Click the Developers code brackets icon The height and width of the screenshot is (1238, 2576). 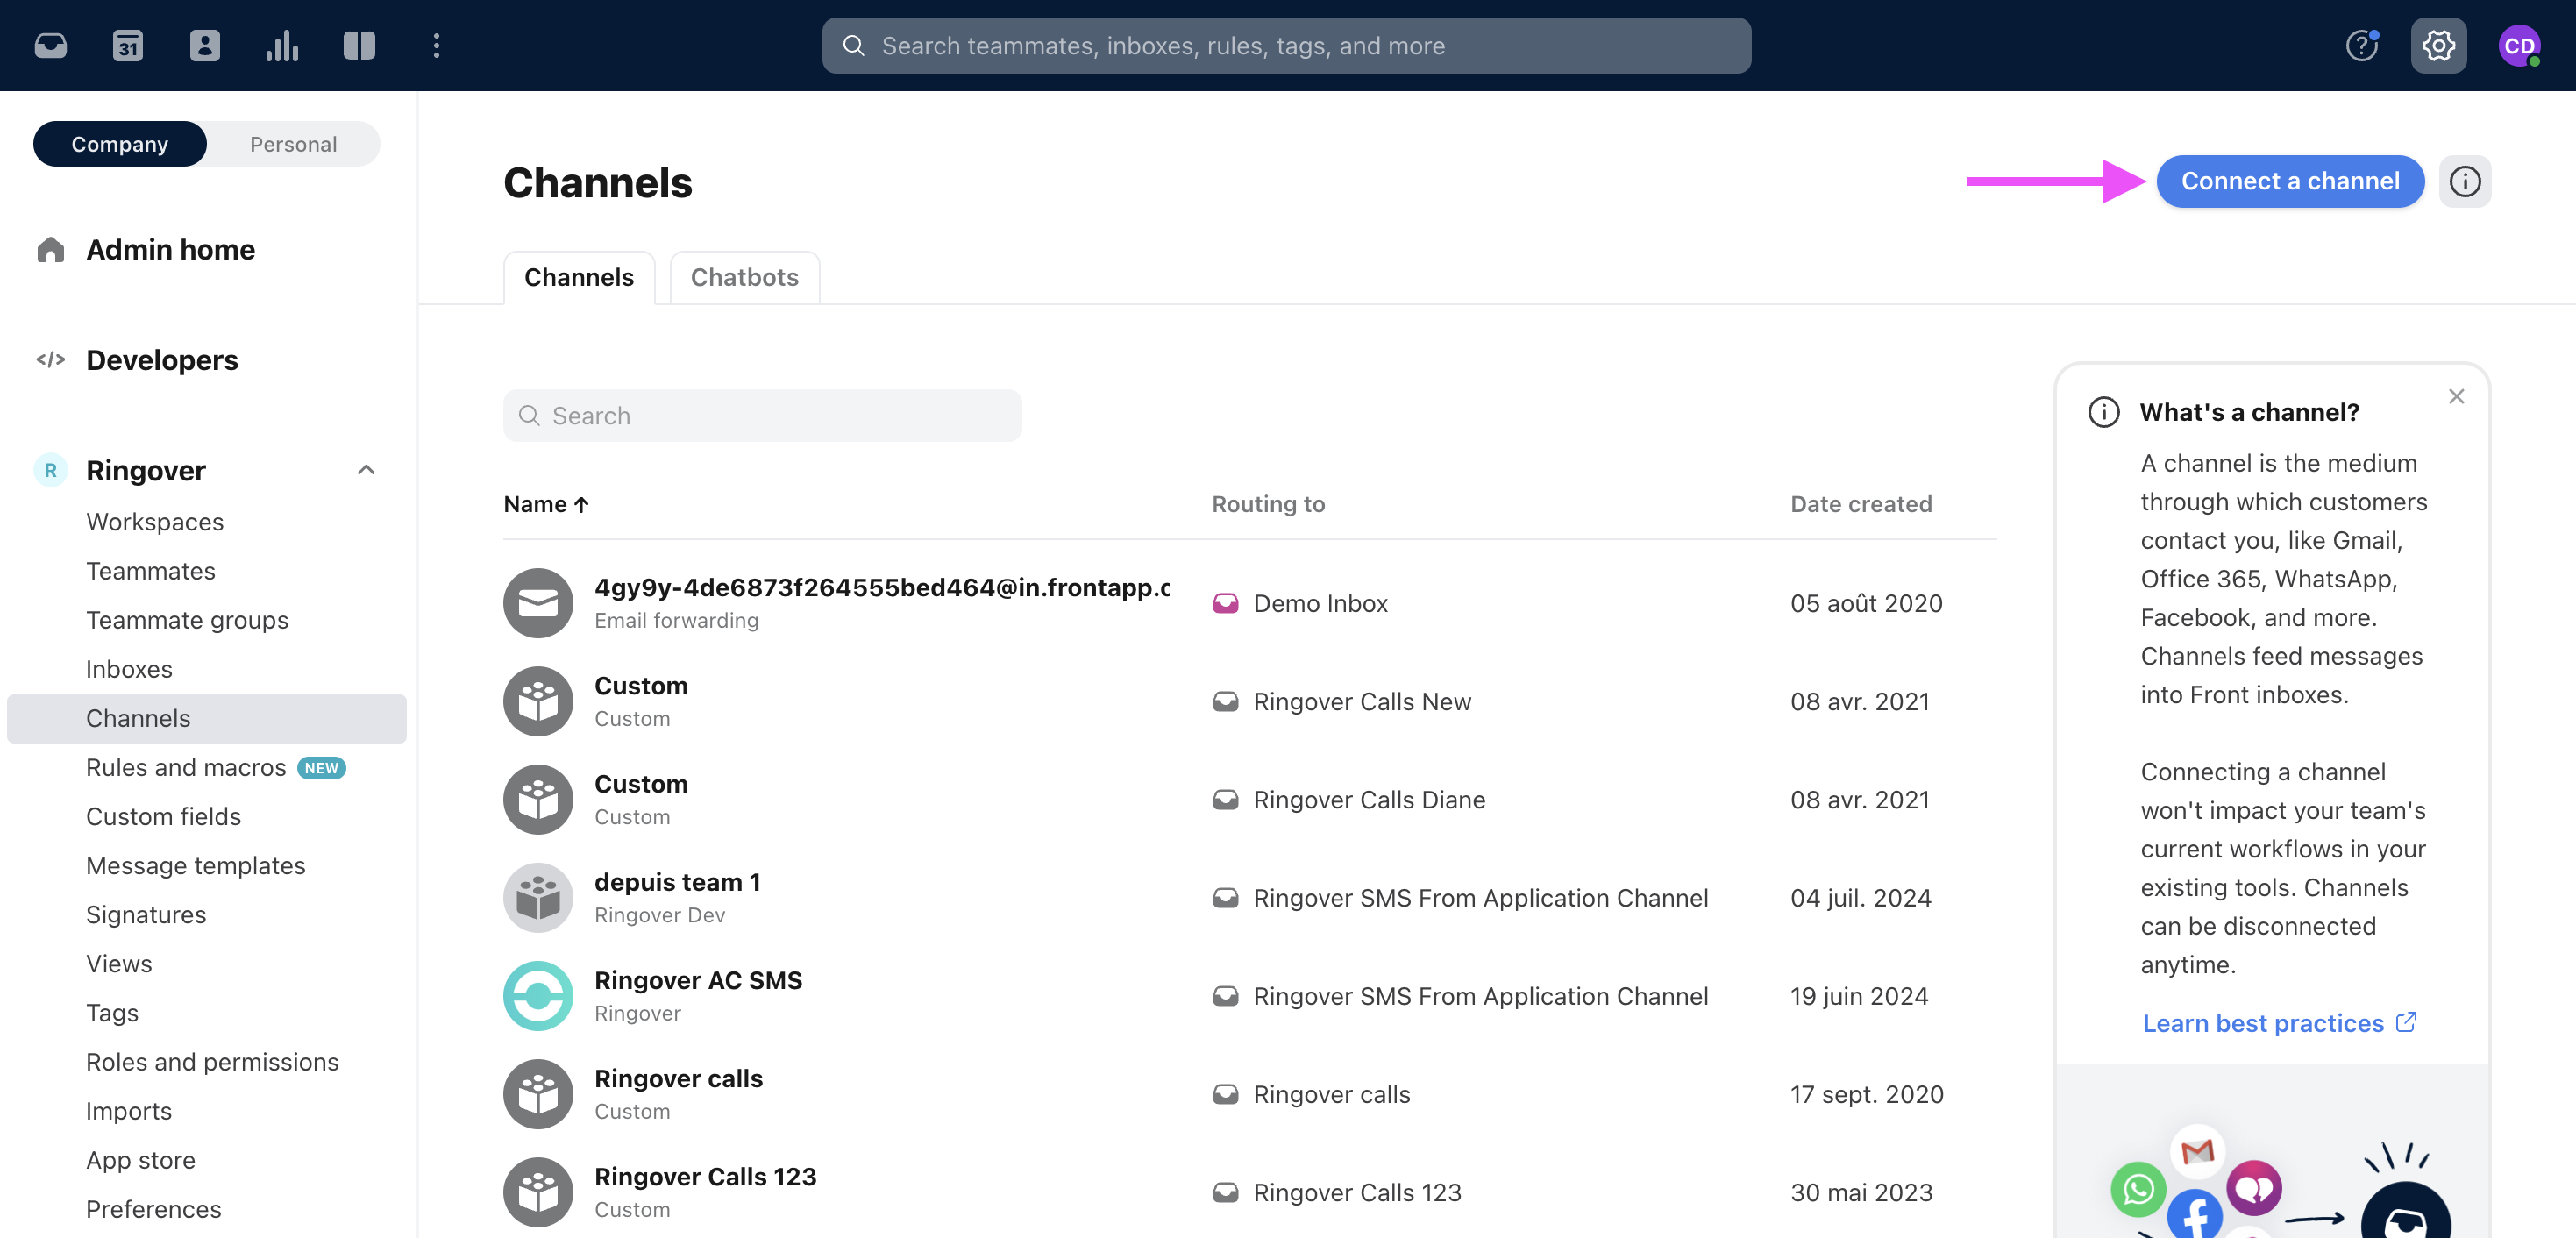pyautogui.click(x=51, y=359)
